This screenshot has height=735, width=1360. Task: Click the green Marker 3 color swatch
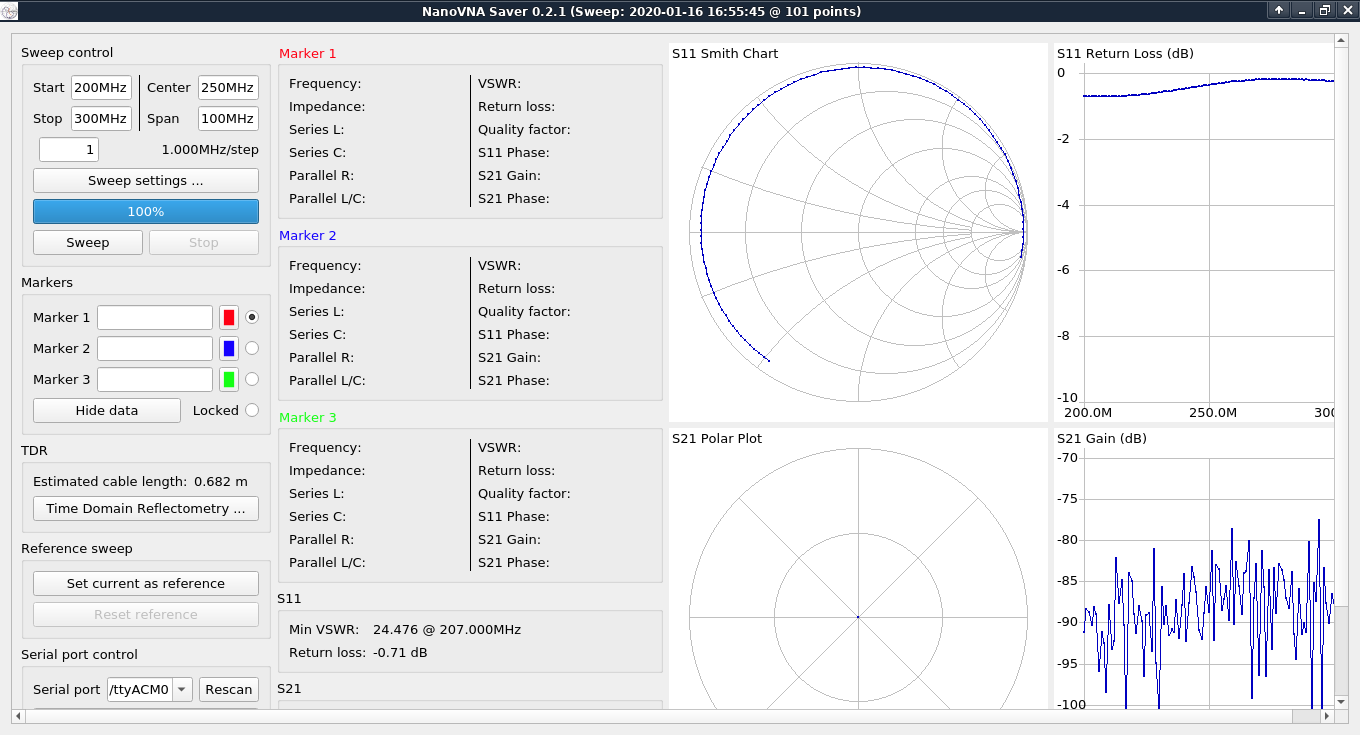pyautogui.click(x=229, y=380)
